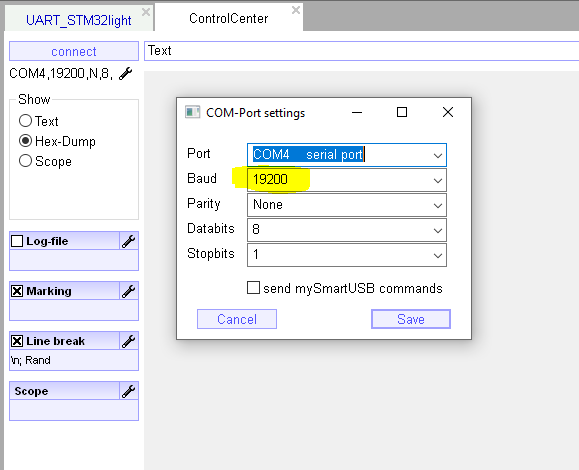Open Log-file settings wrench icon

(x=129, y=241)
